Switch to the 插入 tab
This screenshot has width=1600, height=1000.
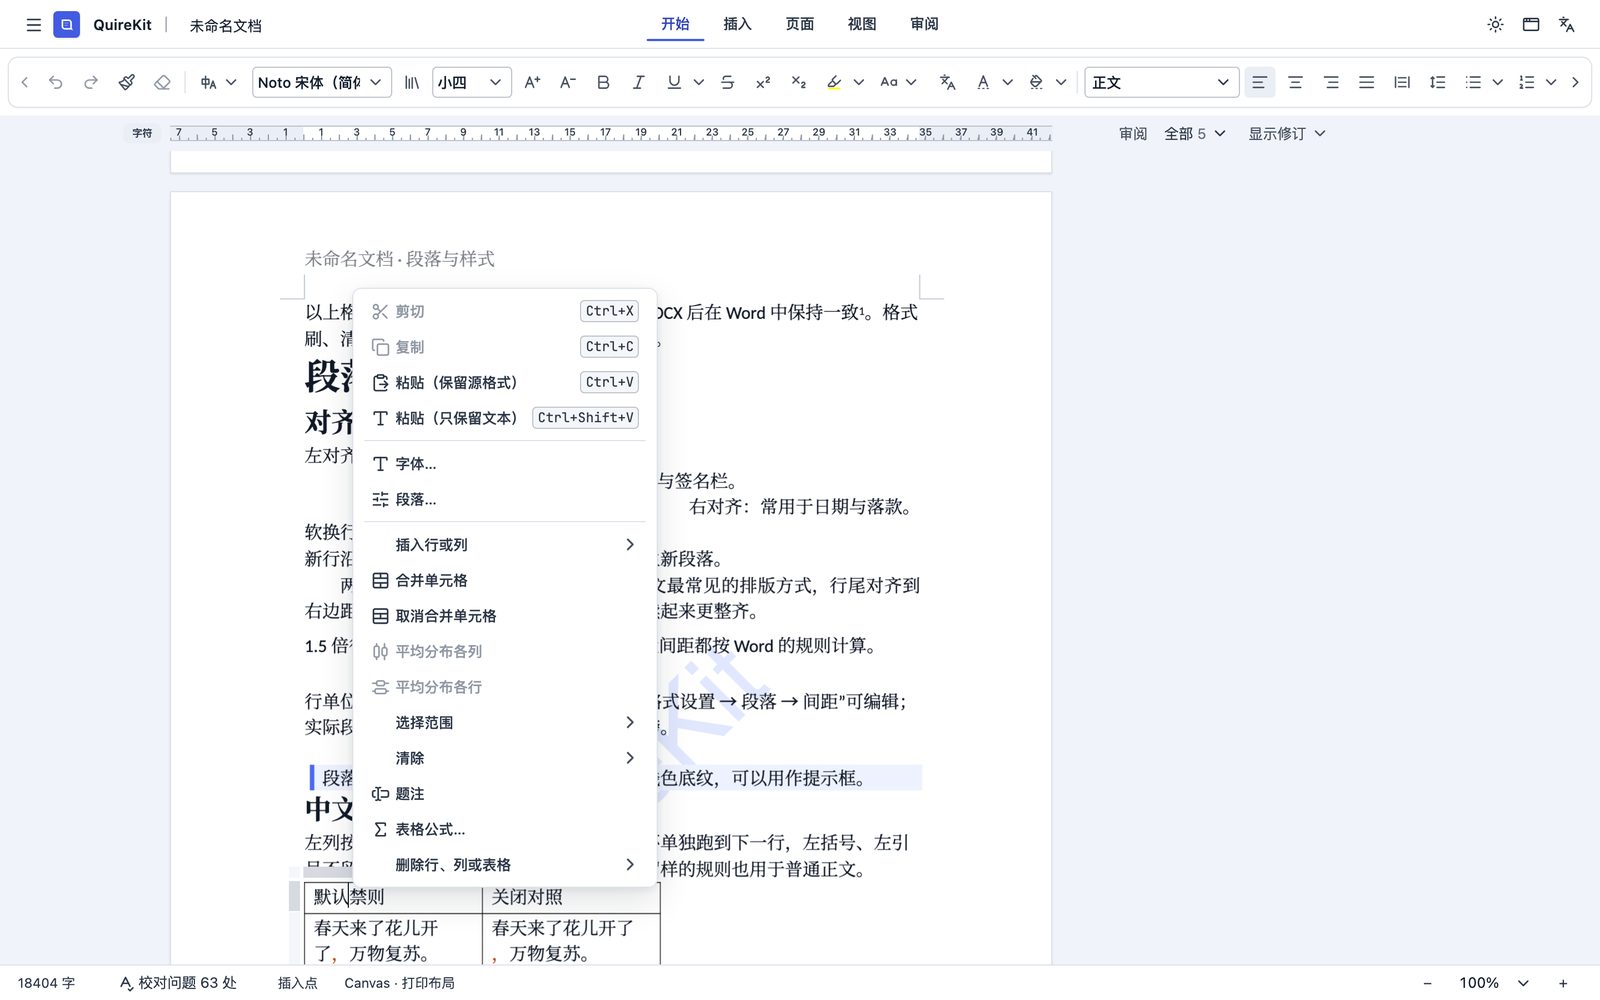pyautogui.click(x=737, y=24)
